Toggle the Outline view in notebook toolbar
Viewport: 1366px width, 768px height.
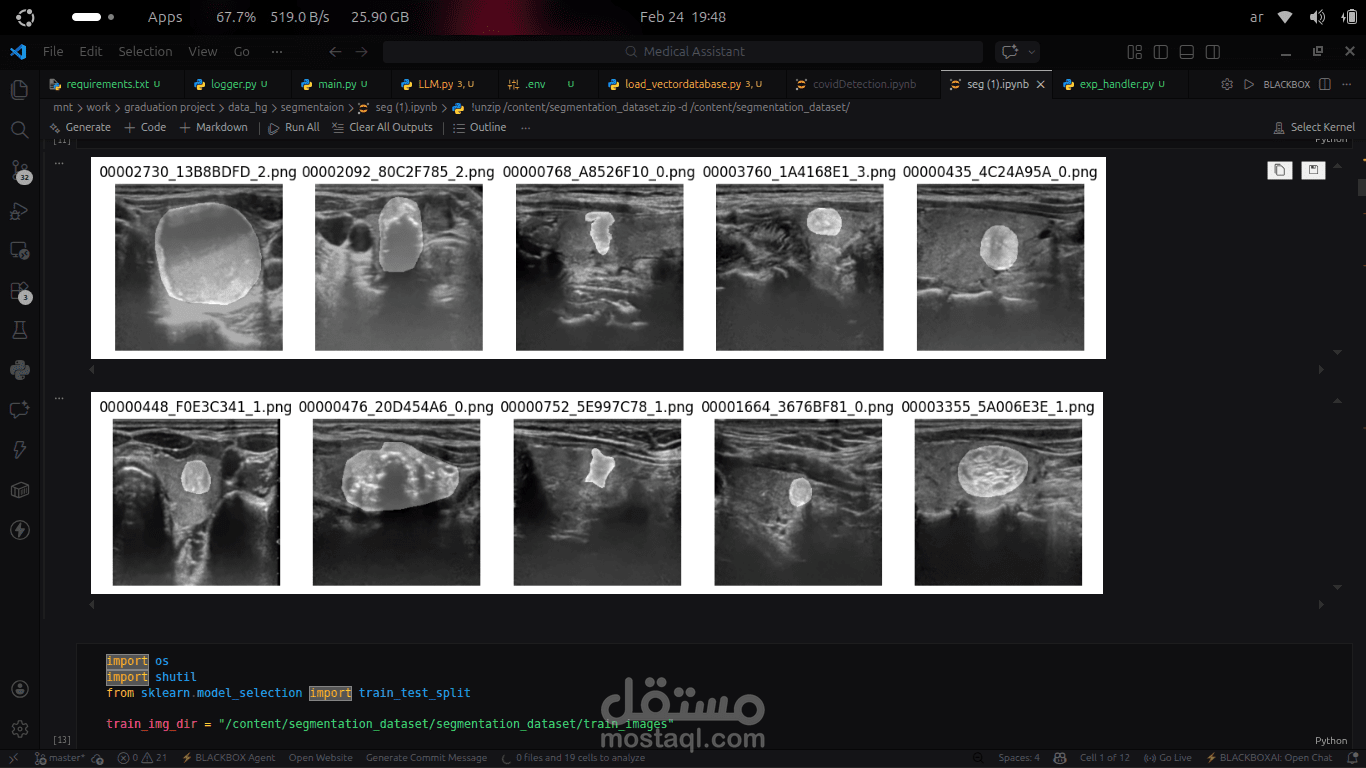point(481,127)
